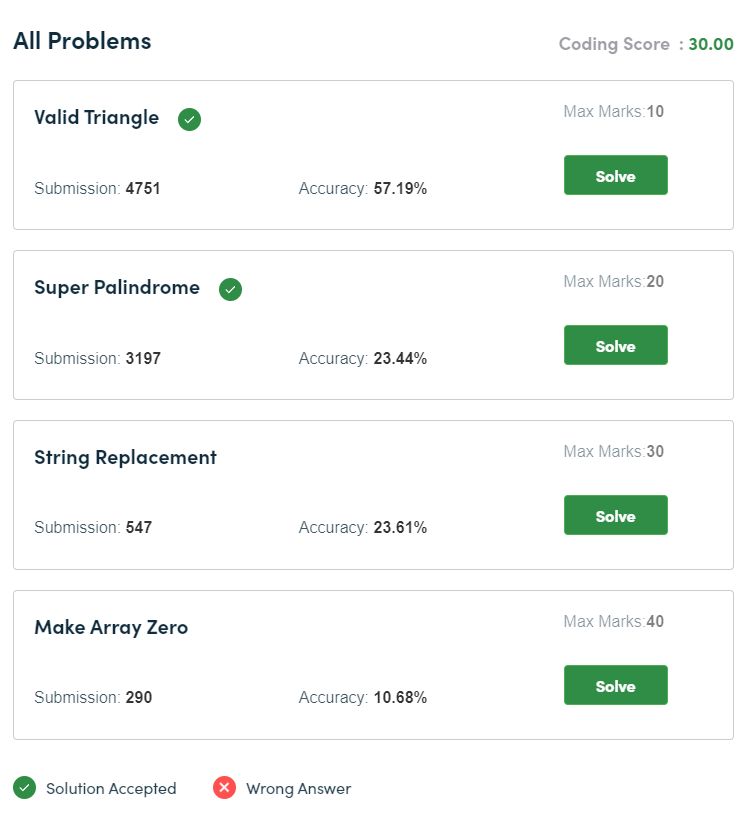Click the Wrong Answer legend label

[x=299, y=789]
